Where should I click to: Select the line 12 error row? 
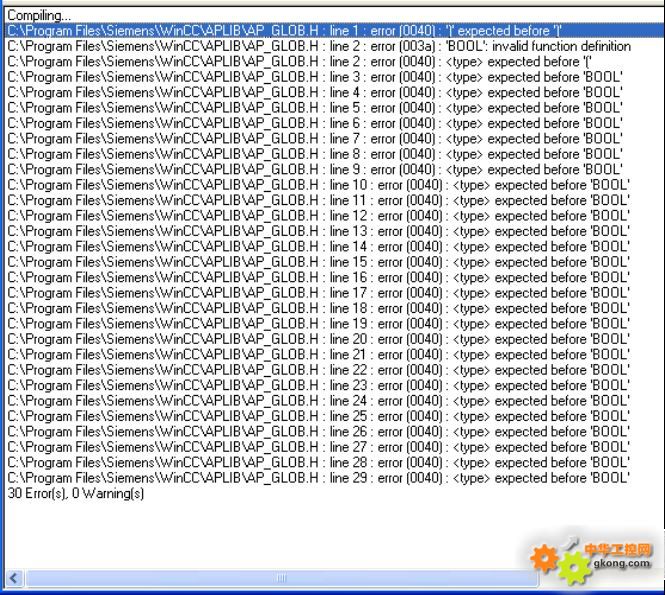click(319, 215)
